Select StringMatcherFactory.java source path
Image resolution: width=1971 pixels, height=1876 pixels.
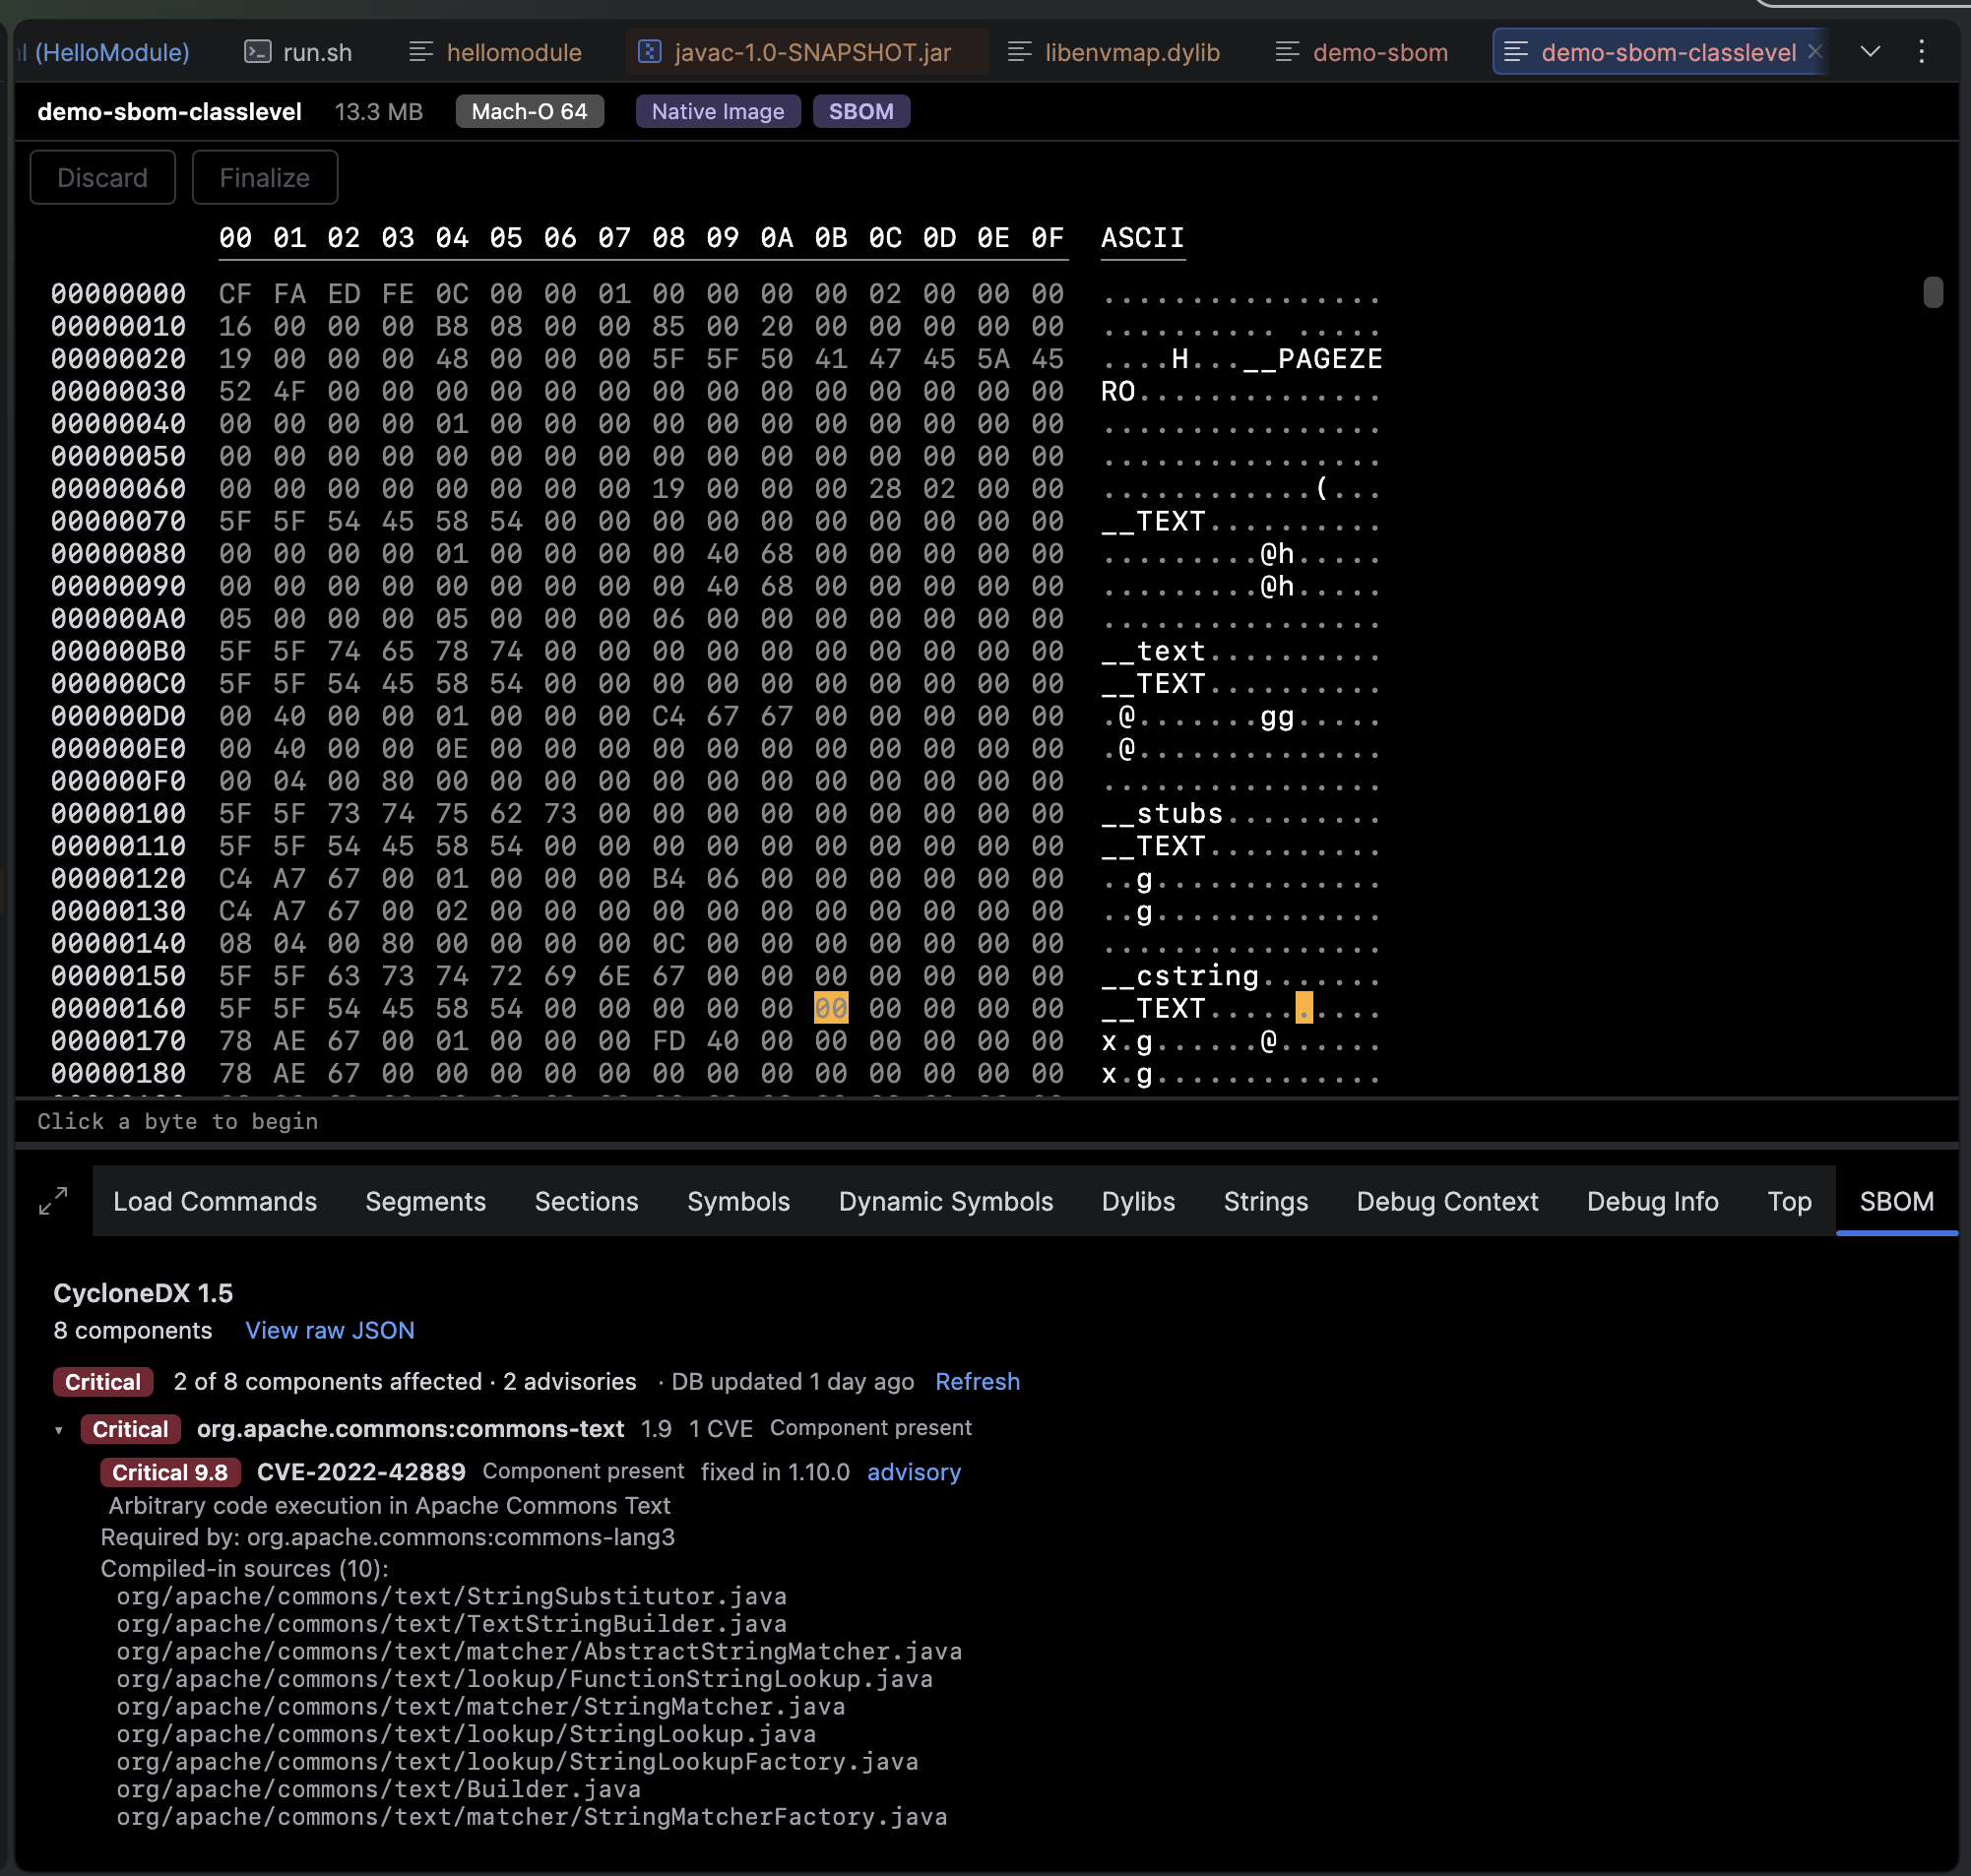532,1817
